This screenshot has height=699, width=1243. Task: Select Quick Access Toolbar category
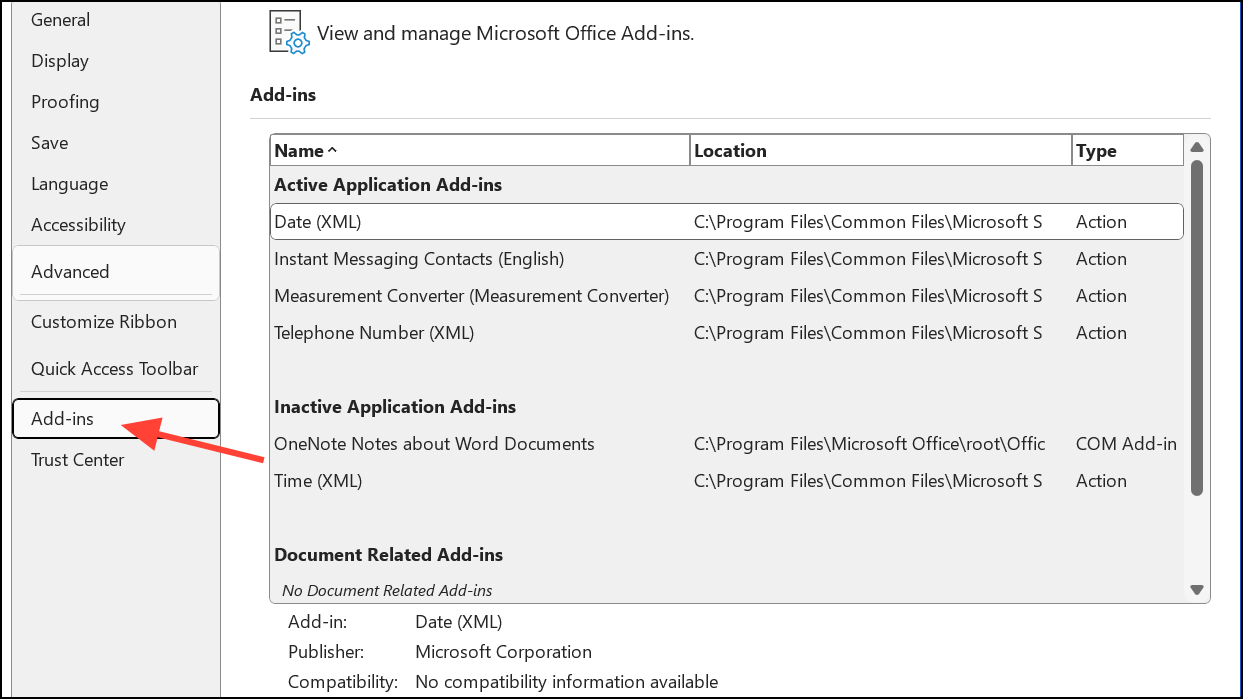(x=115, y=369)
